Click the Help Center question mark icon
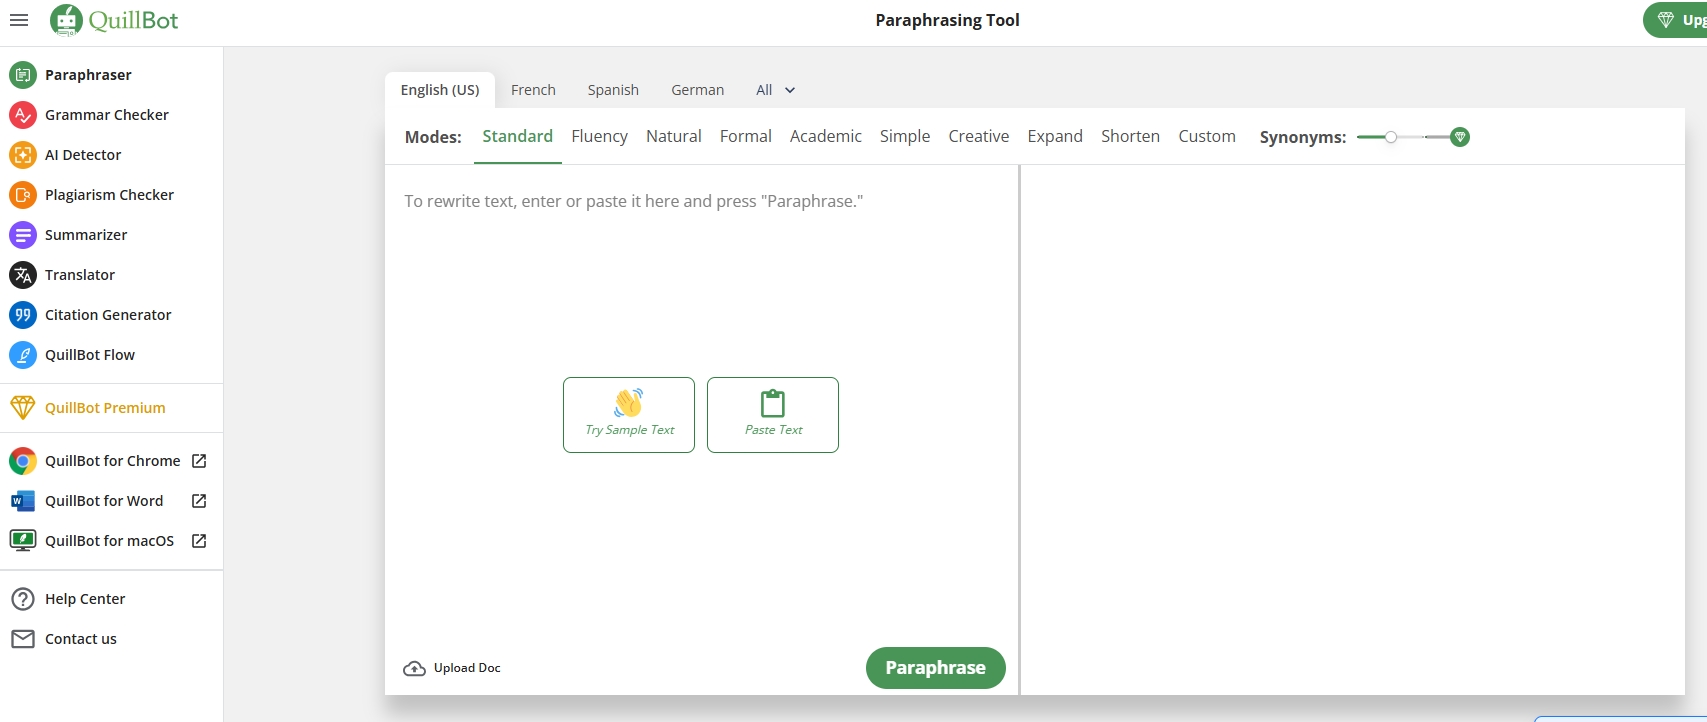Viewport: 1707px width, 722px height. tap(23, 599)
